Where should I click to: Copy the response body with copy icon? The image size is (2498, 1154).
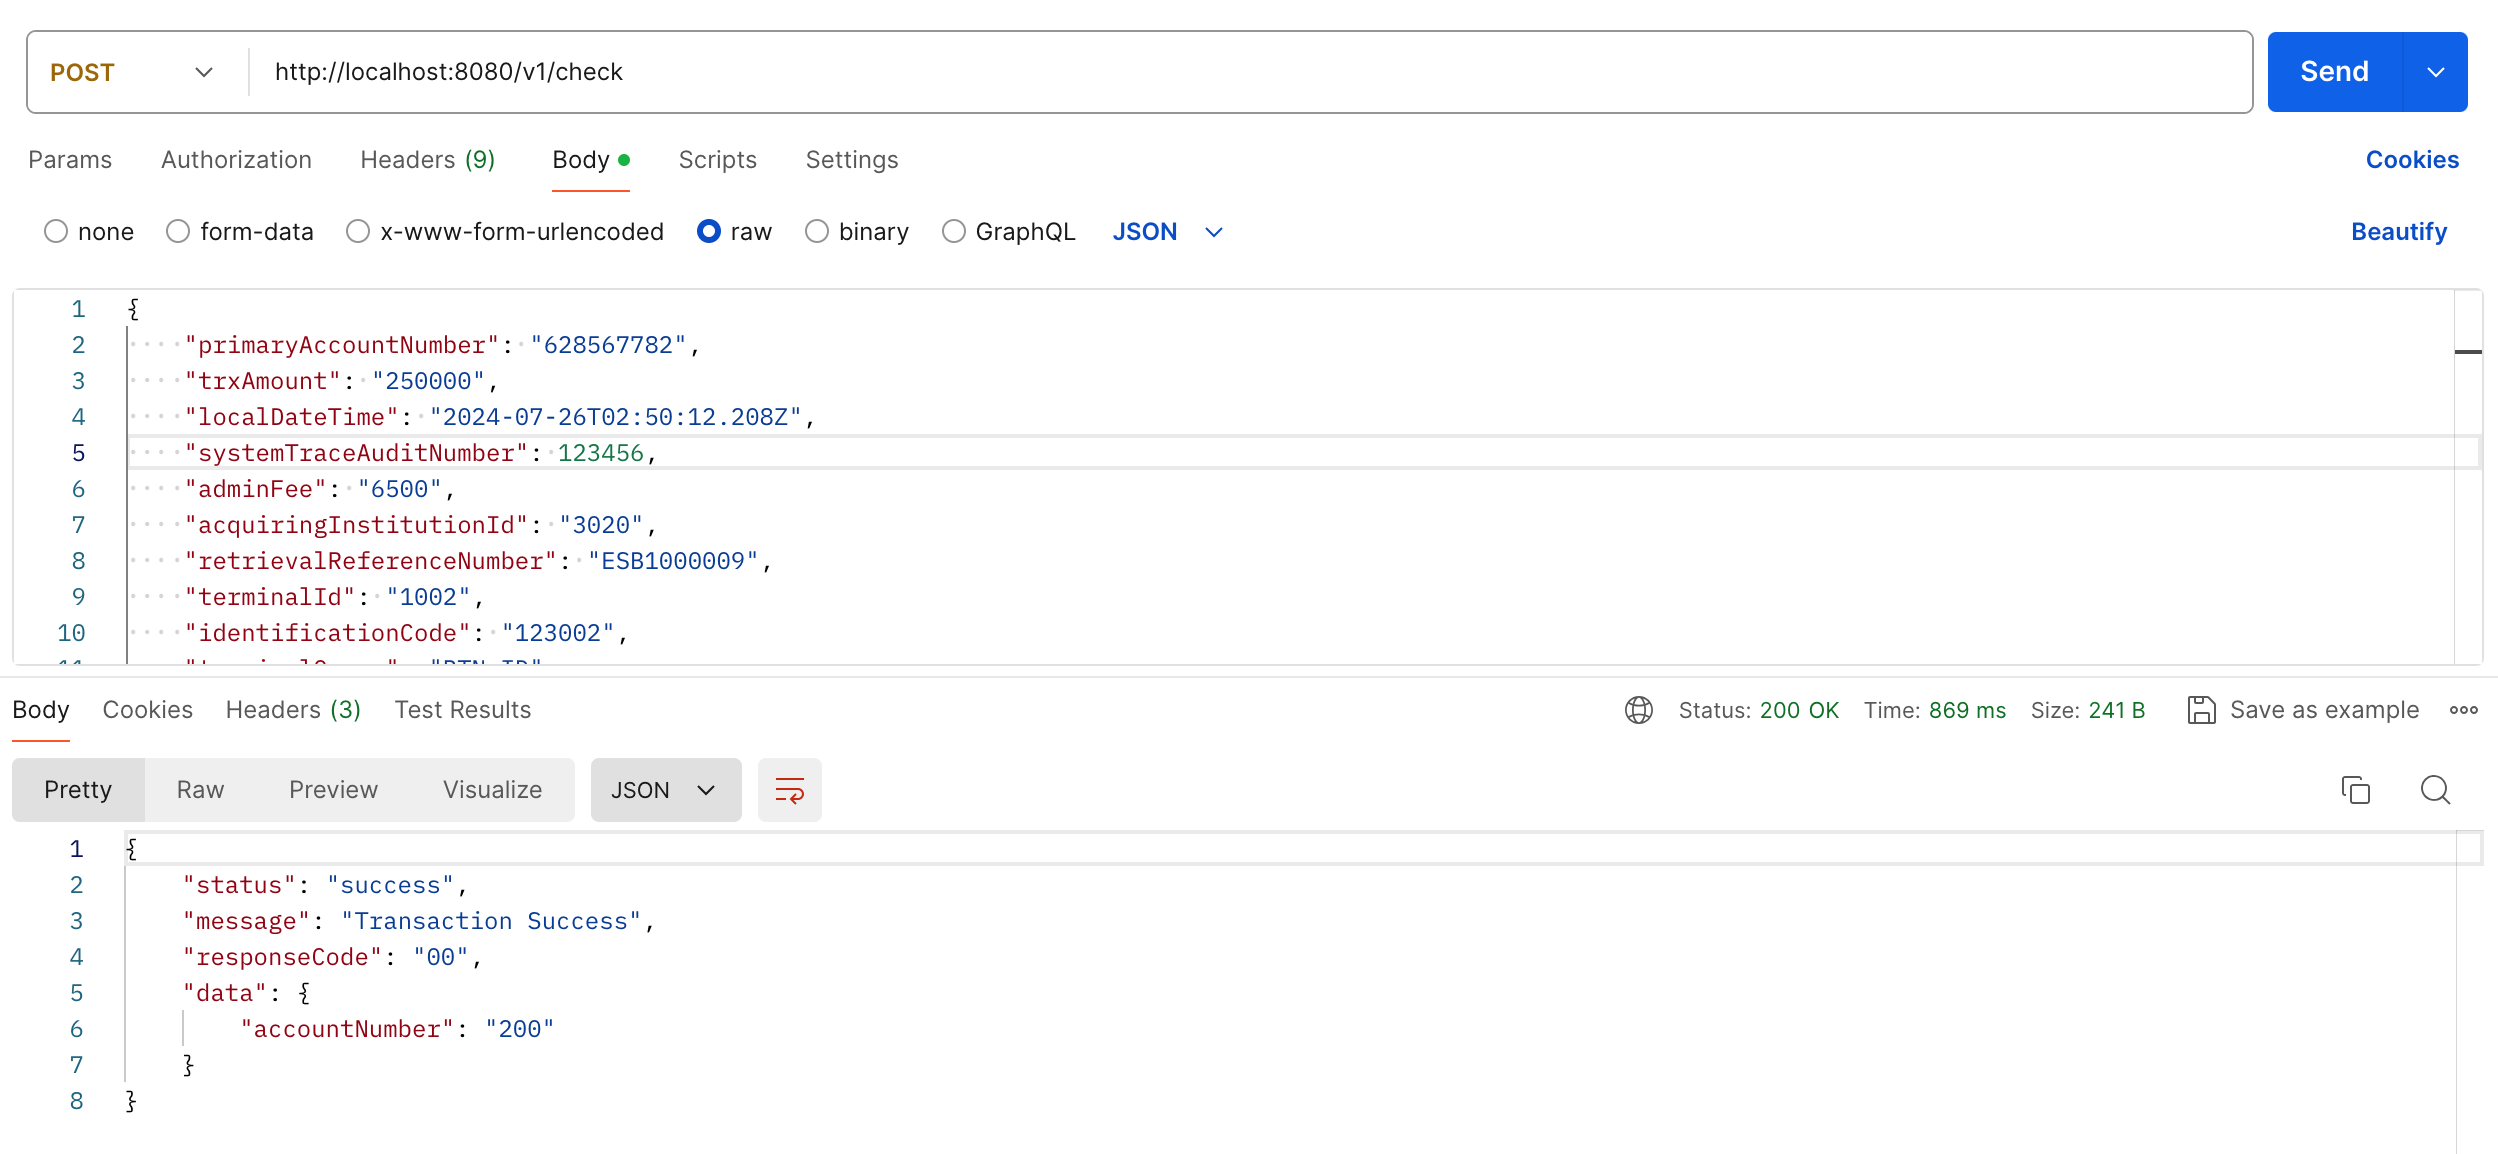pos(2355,790)
